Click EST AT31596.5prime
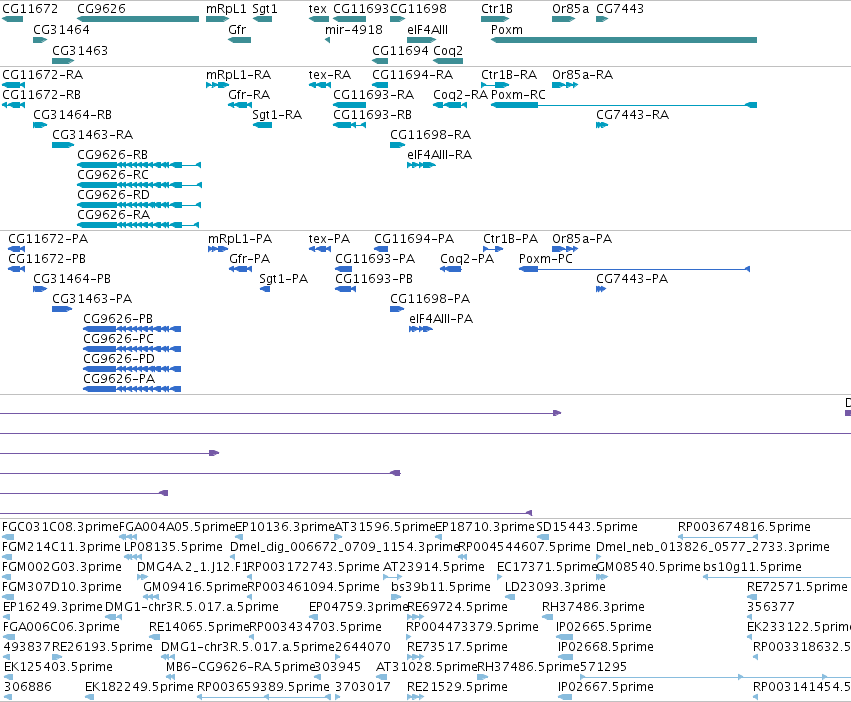The image size is (851, 702). (384, 527)
